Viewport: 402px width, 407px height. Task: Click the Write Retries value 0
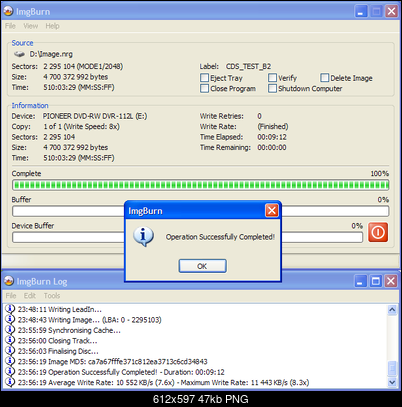(x=259, y=116)
